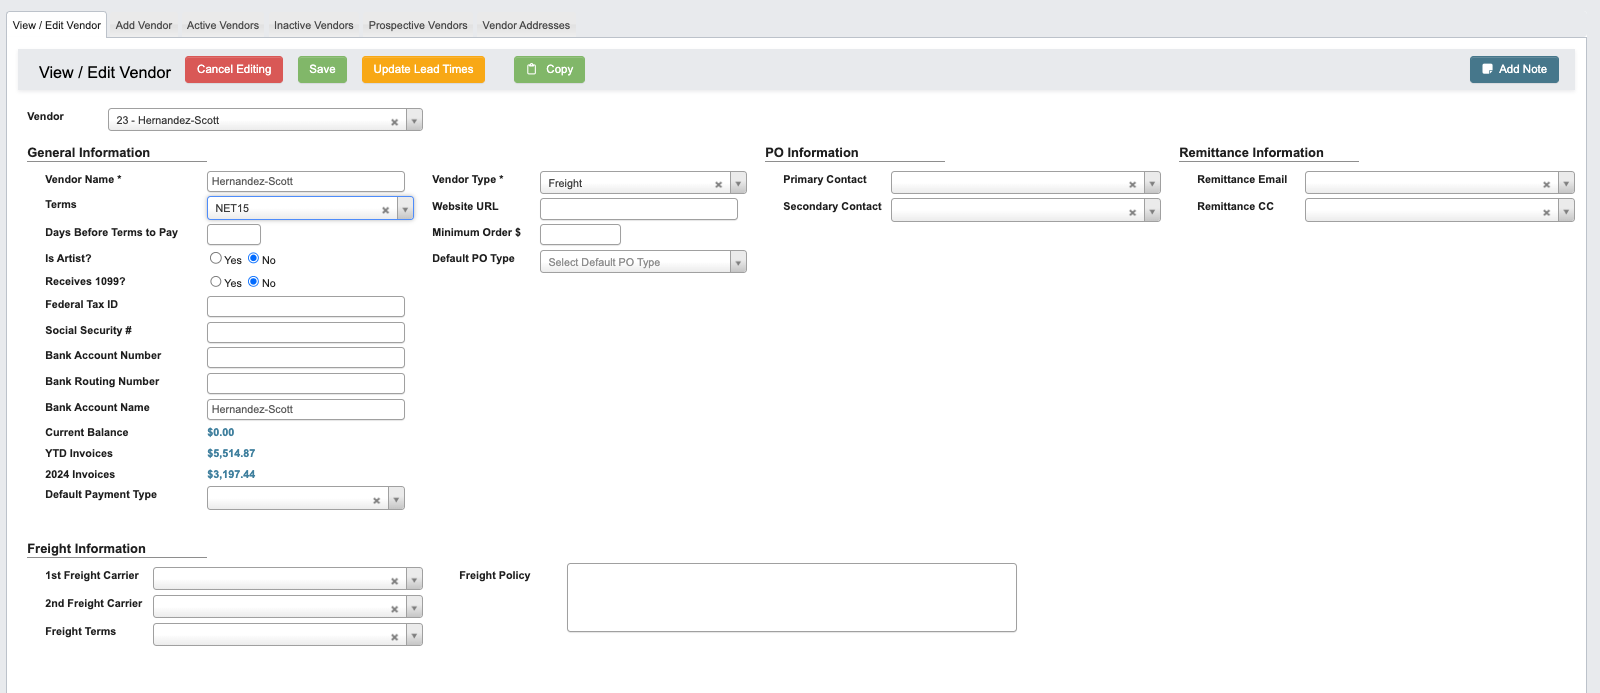This screenshot has height=693, width=1600.
Task: Open the Inactive Vendors tab
Action: coord(314,25)
